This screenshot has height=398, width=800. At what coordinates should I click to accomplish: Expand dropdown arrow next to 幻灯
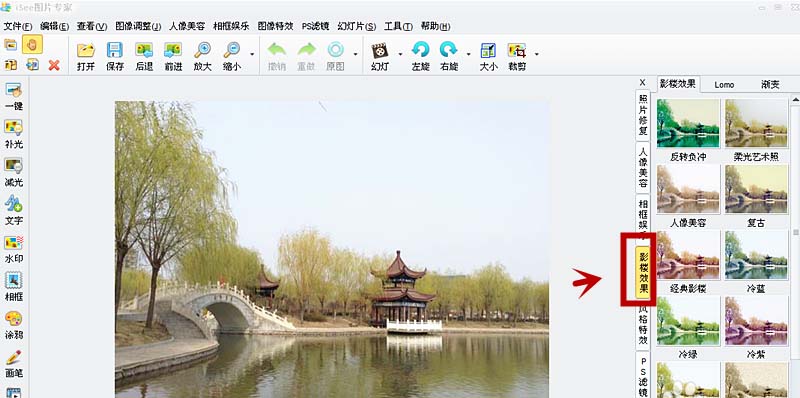point(400,54)
